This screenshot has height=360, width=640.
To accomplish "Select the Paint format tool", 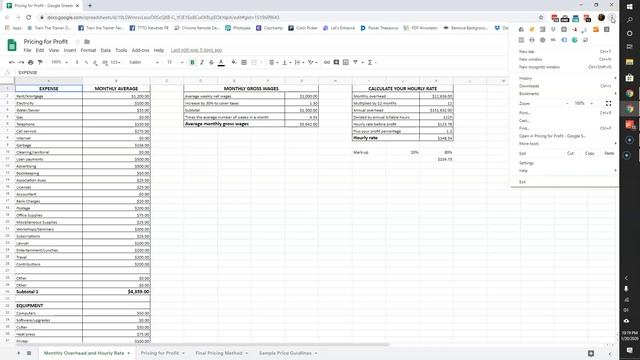I will (40, 62).
